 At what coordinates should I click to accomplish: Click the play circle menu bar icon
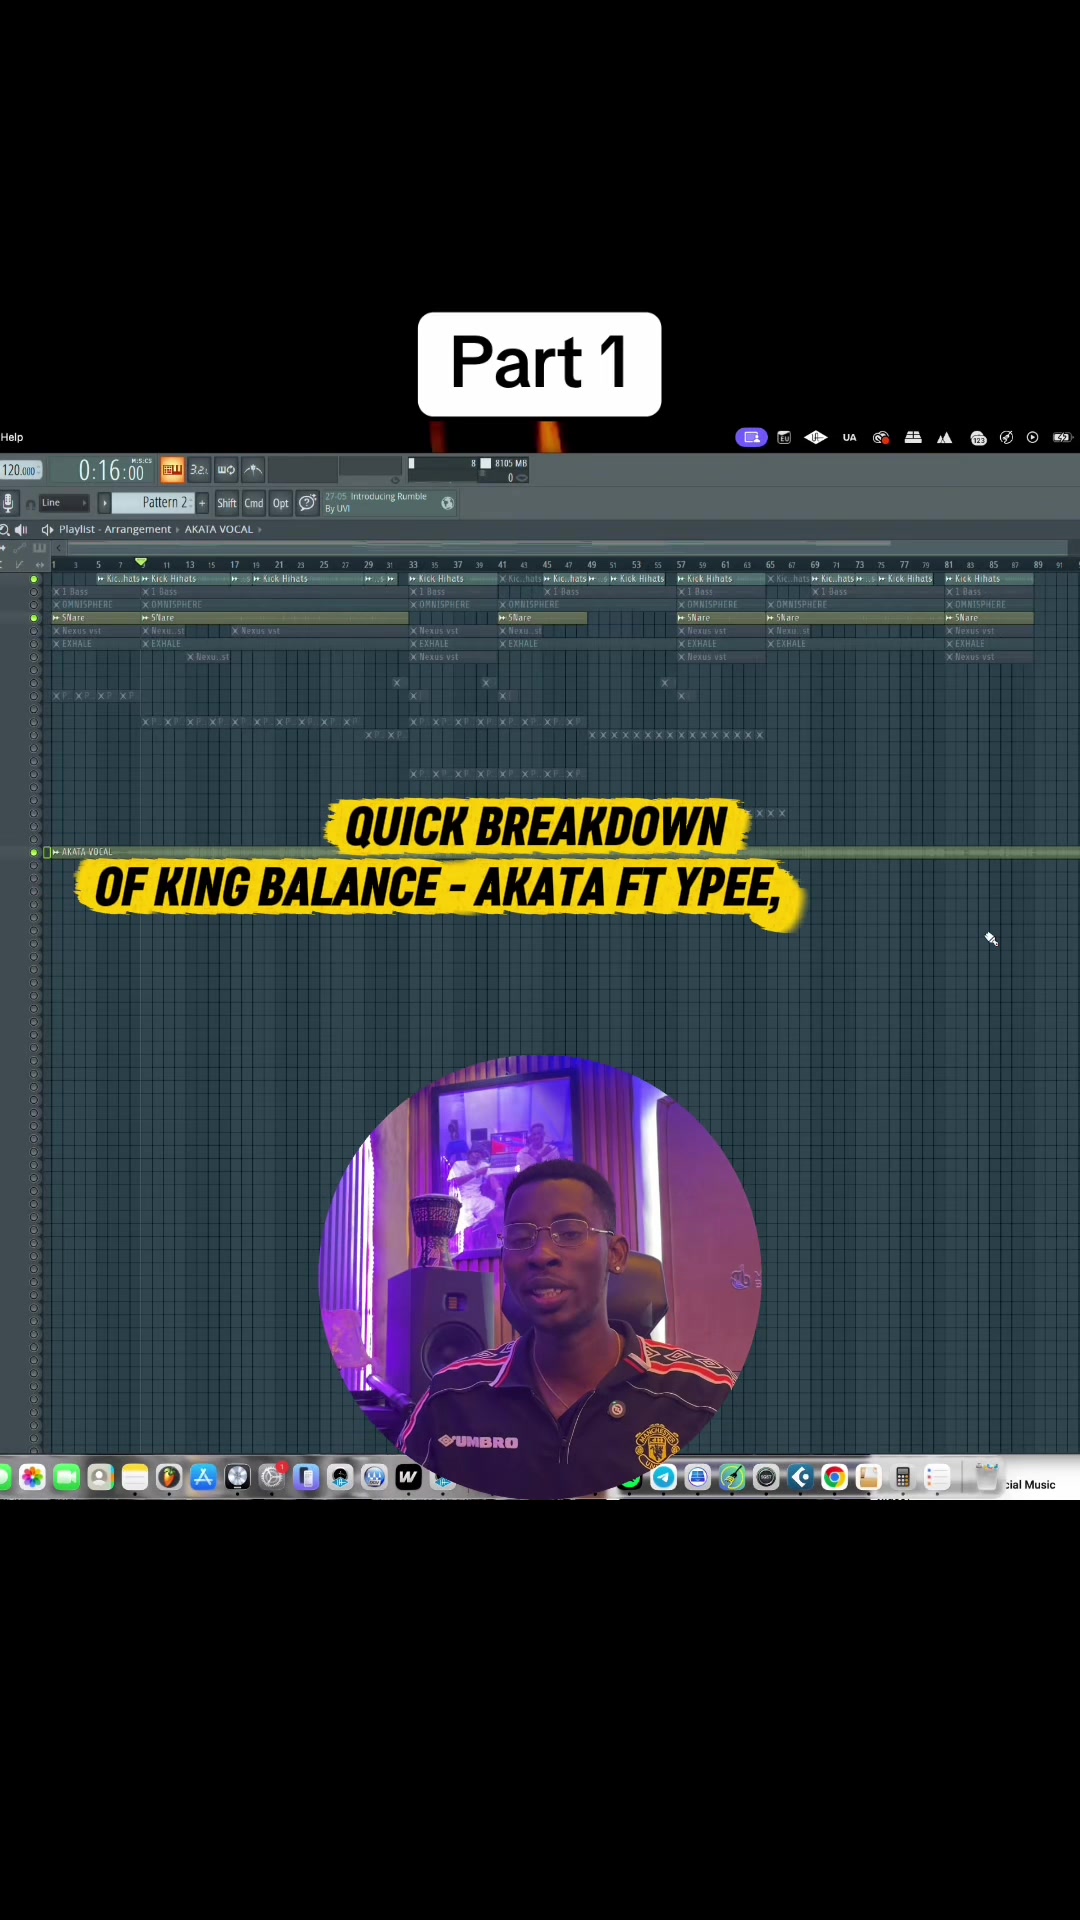click(x=1032, y=438)
